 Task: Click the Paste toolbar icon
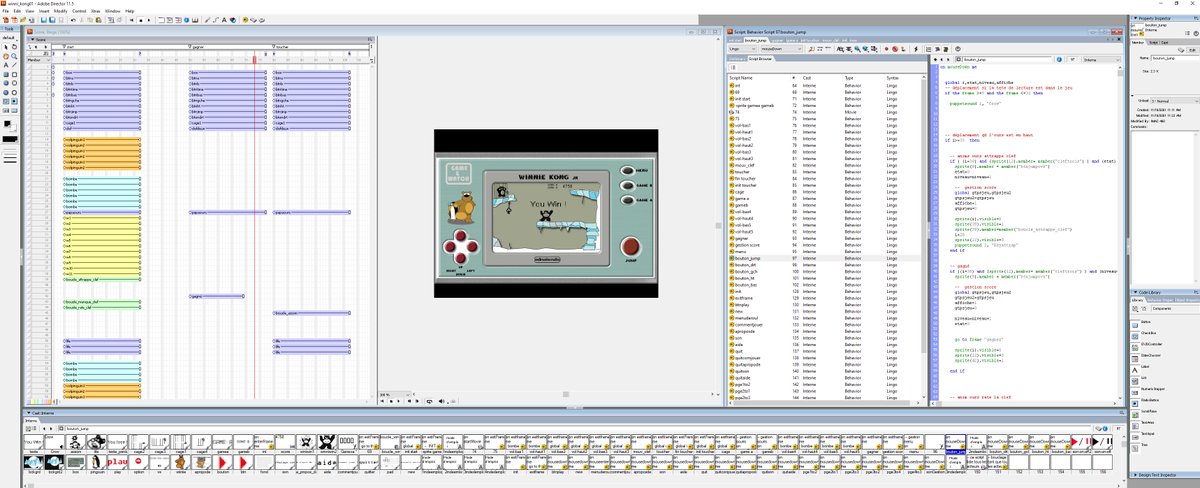click(x=99, y=20)
